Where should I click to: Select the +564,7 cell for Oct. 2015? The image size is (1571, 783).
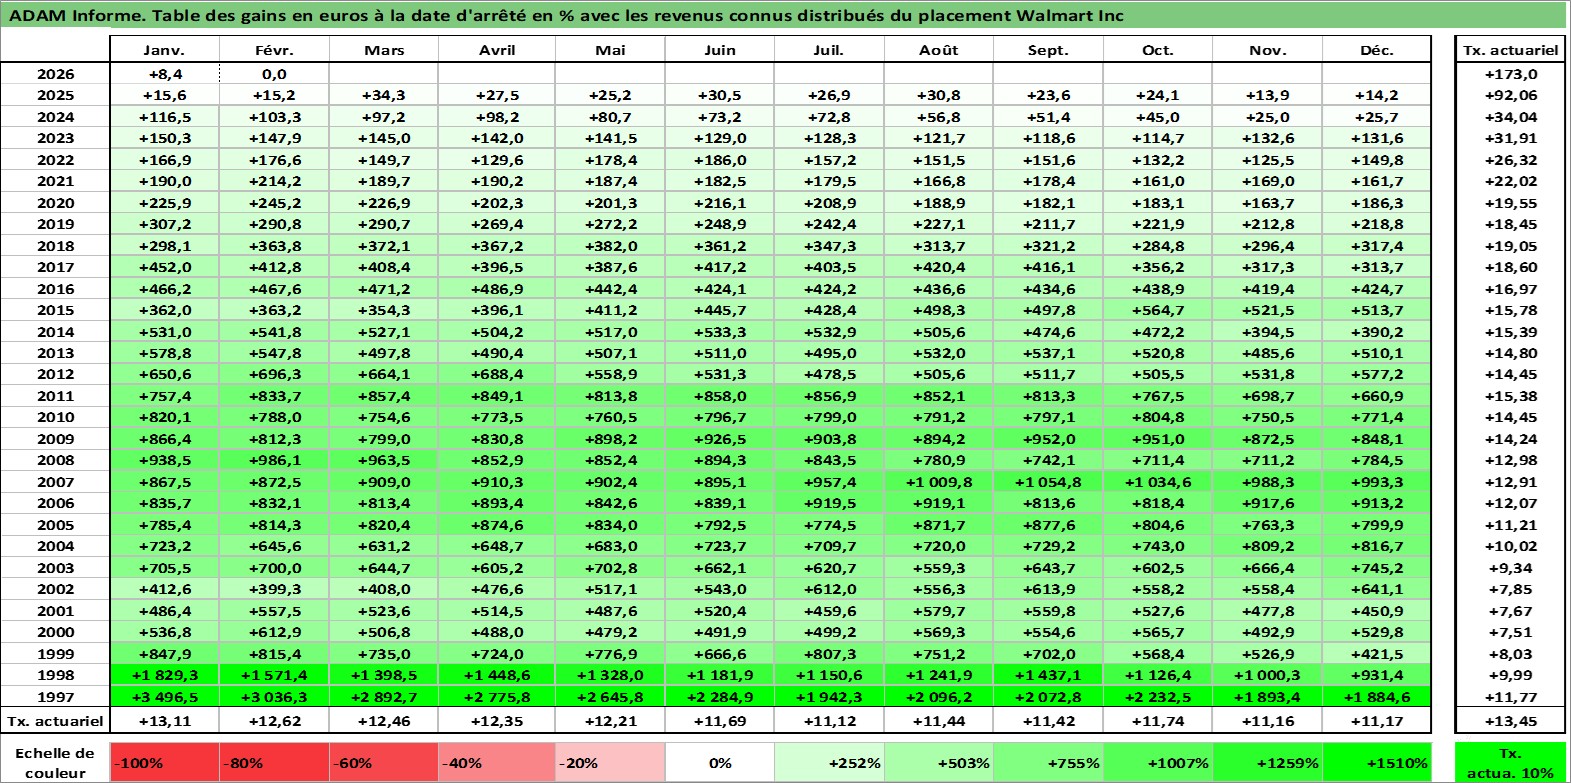click(x=1158, y=310)
